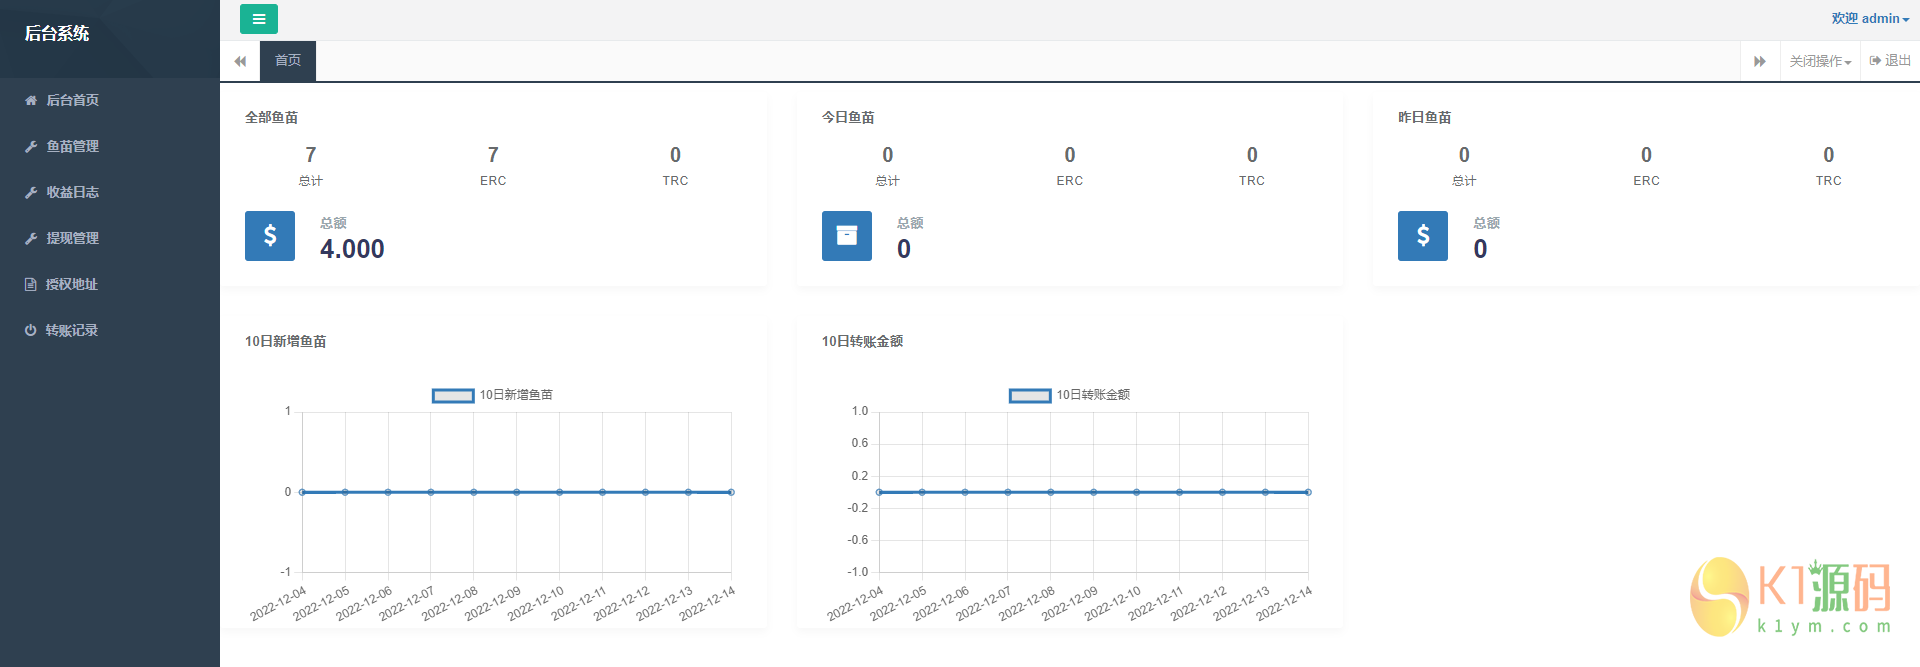
Task: Click the 2022-12-14 data point on 10日新增鱼苗 chart
Action: coord(731,492)
